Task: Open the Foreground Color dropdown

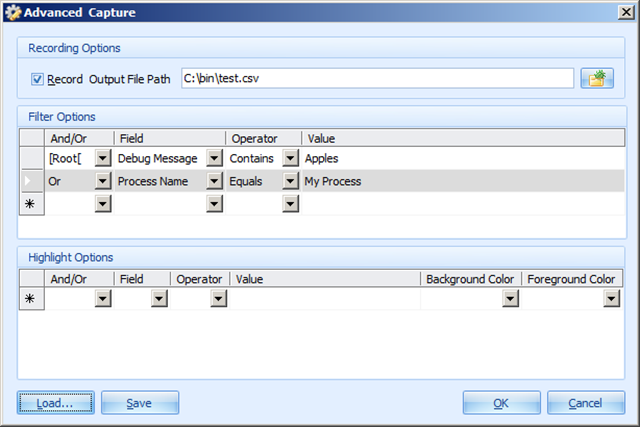Action: (x=611, y=298)
